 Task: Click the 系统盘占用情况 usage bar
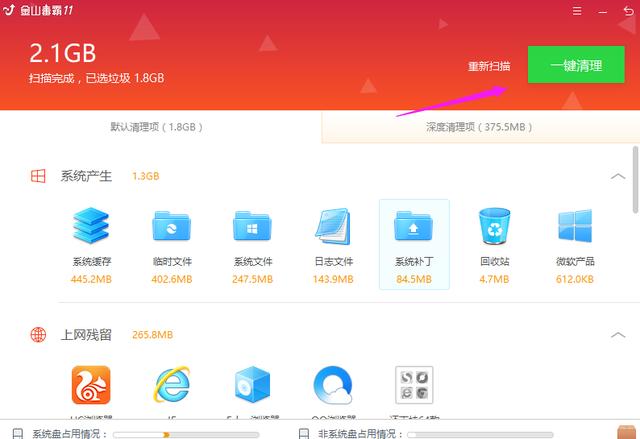point(186,435)
